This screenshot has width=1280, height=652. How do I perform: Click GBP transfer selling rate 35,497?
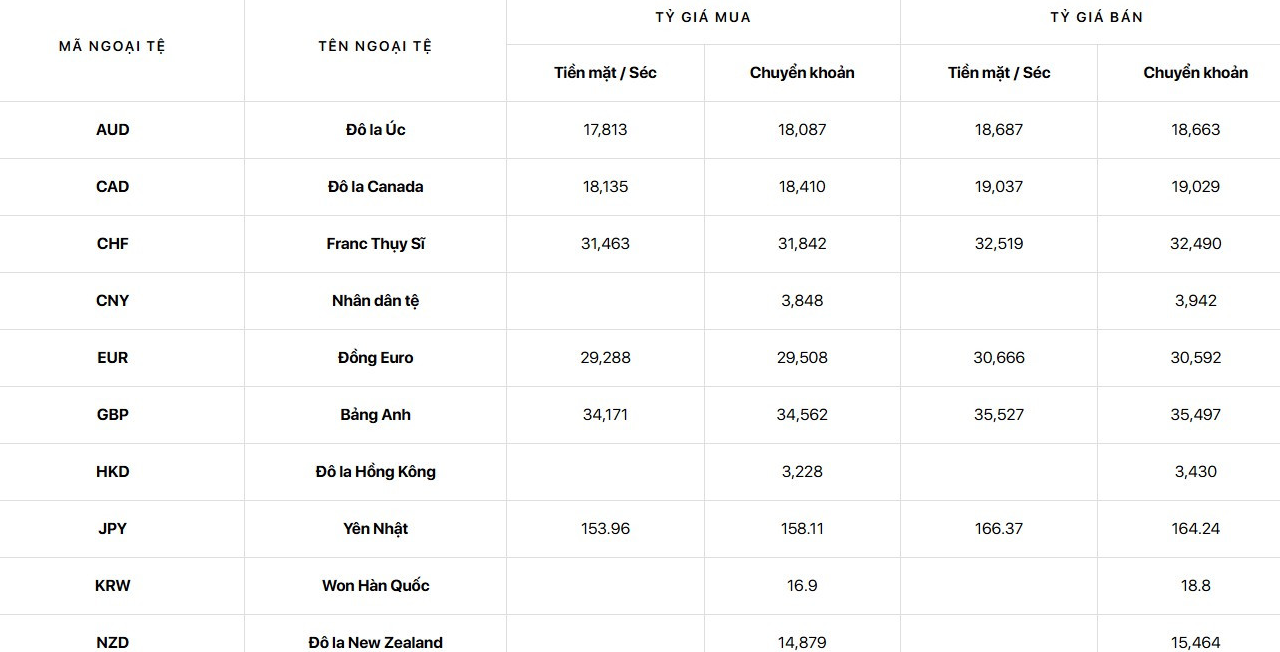(x=1196, y=414)
